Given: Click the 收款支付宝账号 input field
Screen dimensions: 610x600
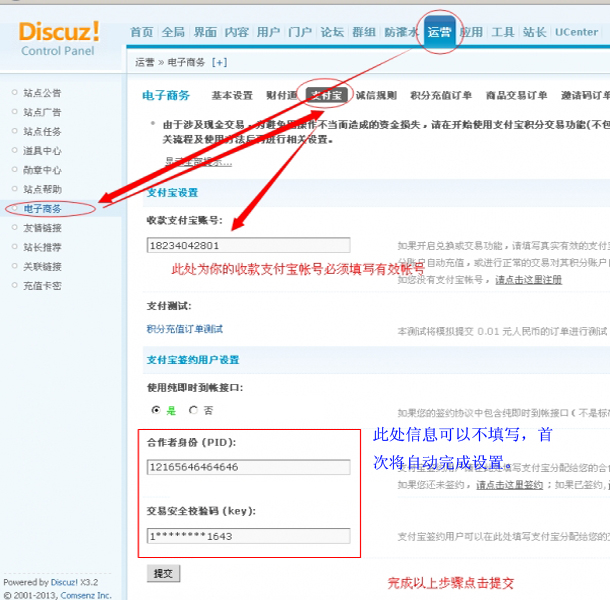Looking at the screenshot, I should pos(248,246).
